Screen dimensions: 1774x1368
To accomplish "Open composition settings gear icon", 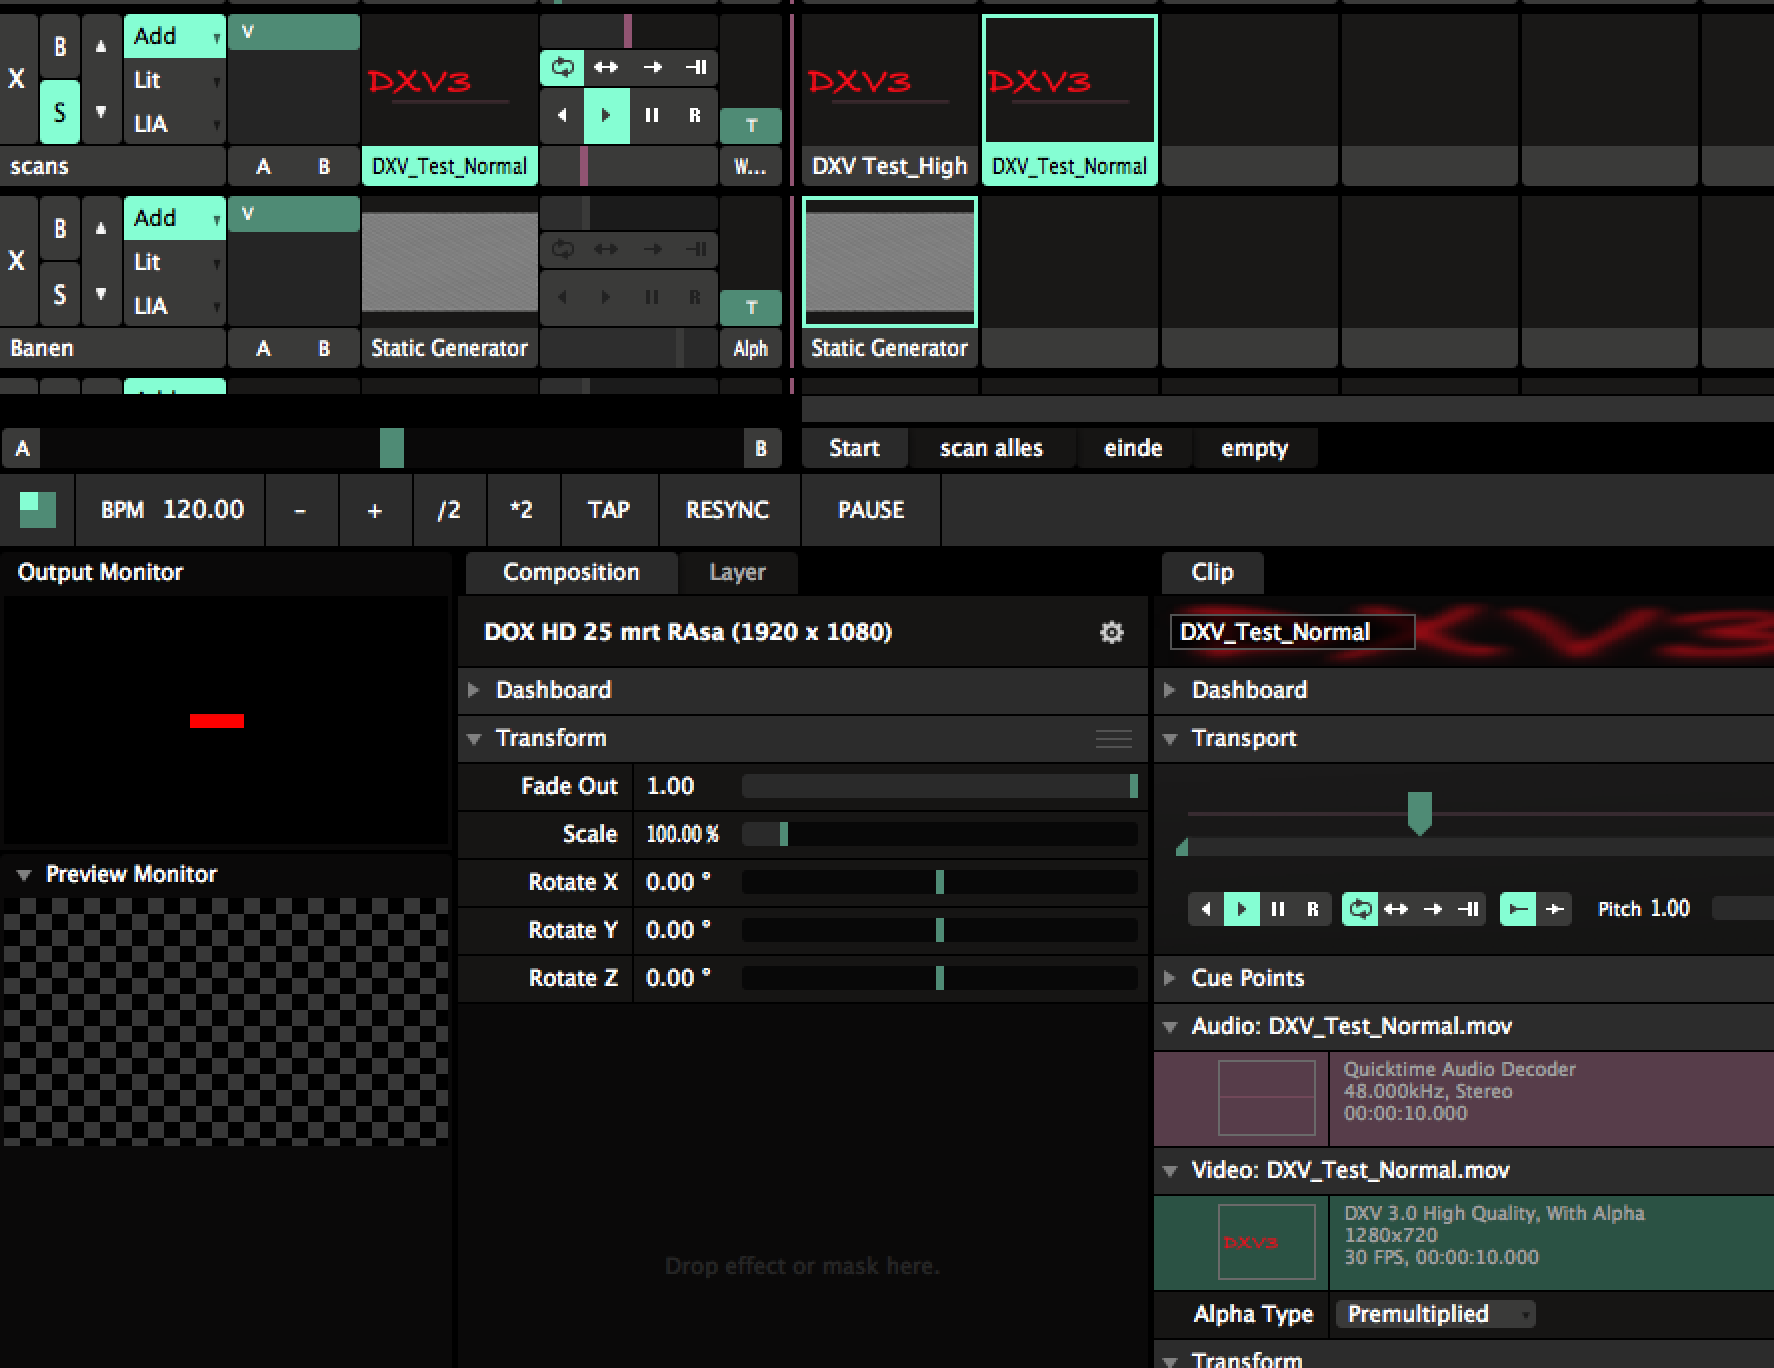I will (1111, 633).
